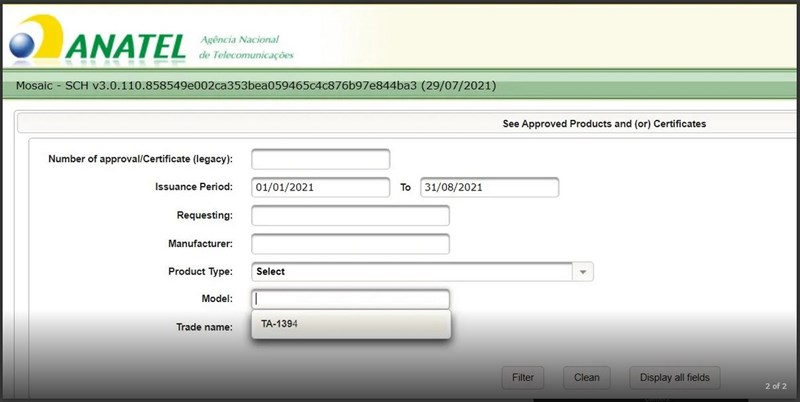The height and width of the screenshot is (402, 800).
Task: Click the Product Type label
Action: coord(201,272)
